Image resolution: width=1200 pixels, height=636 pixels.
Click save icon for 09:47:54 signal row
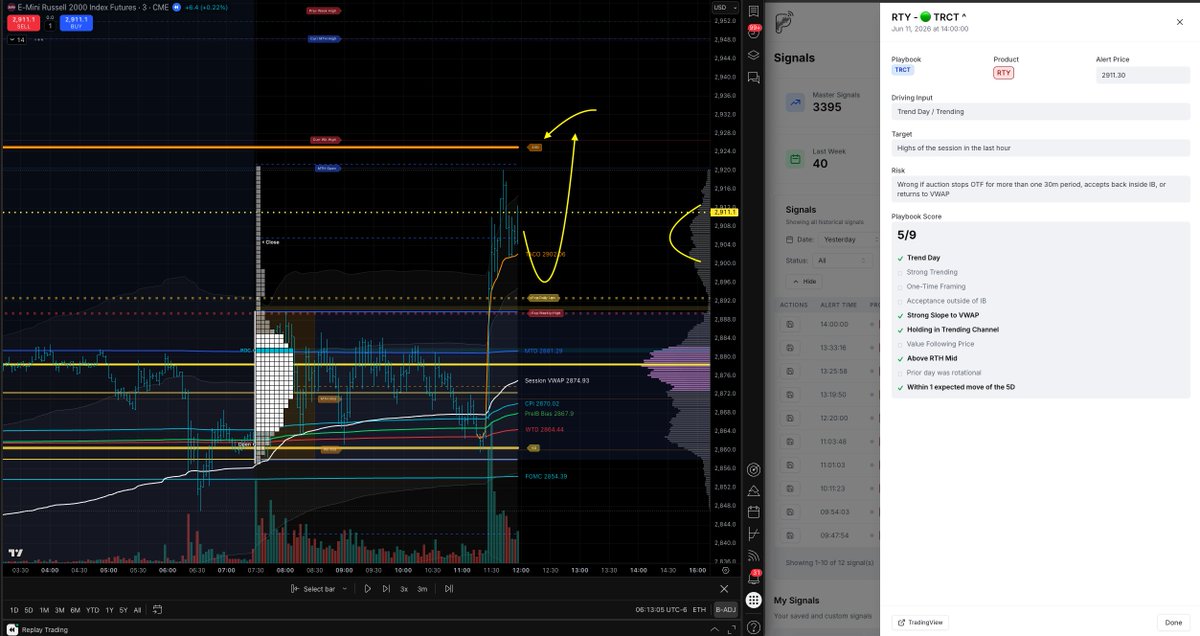pos(789,535)
